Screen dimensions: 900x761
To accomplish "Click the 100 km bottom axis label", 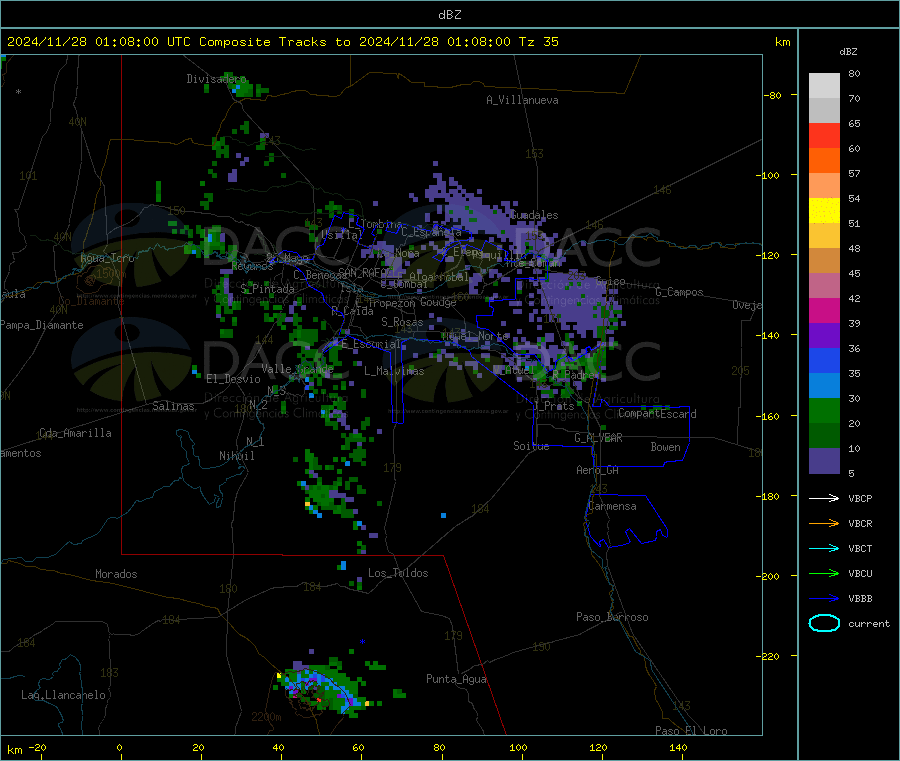I will point(518,747).
